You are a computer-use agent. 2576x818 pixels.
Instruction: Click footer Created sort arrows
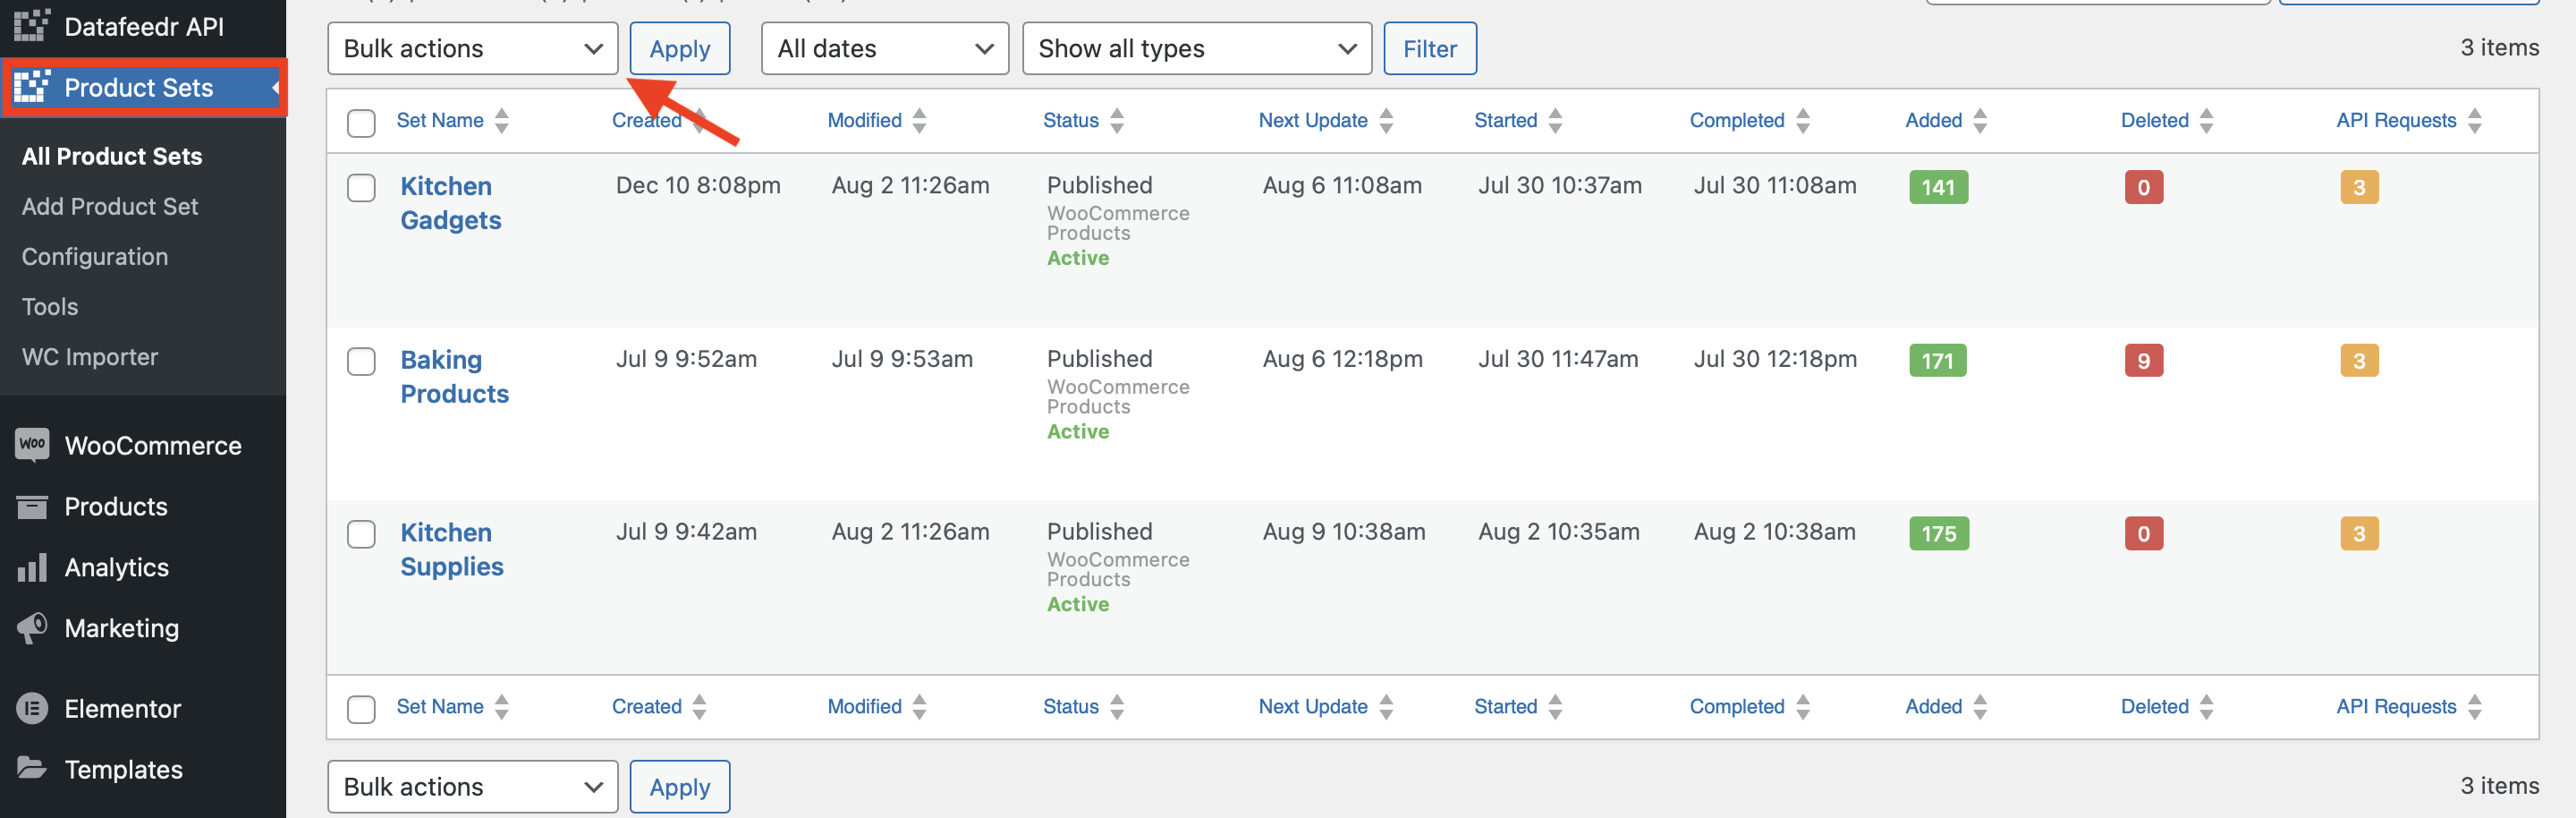(x=700, y=706)
